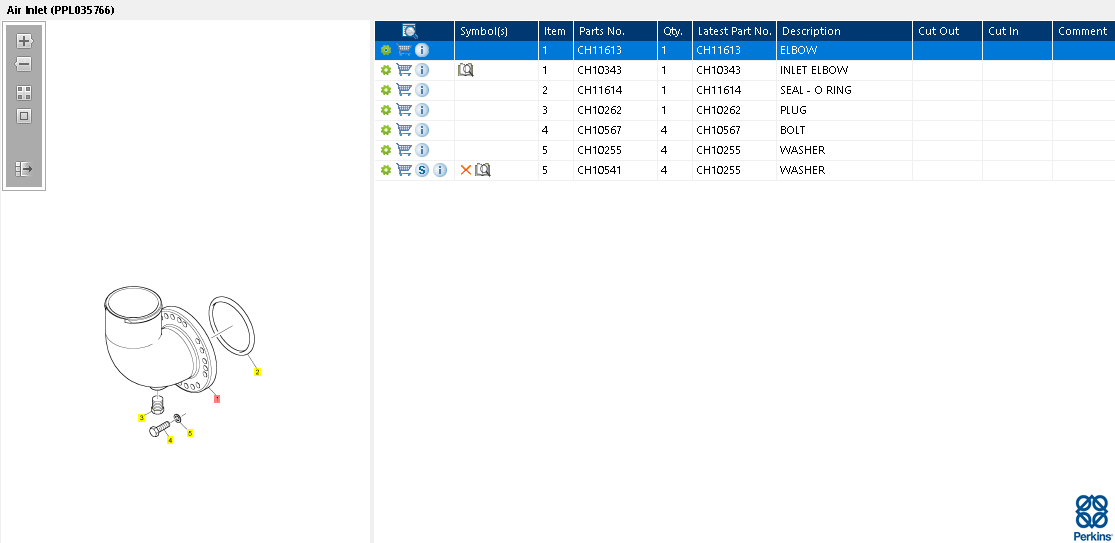Click the export list arrow icon in toolbar

[x=24, y=169]
